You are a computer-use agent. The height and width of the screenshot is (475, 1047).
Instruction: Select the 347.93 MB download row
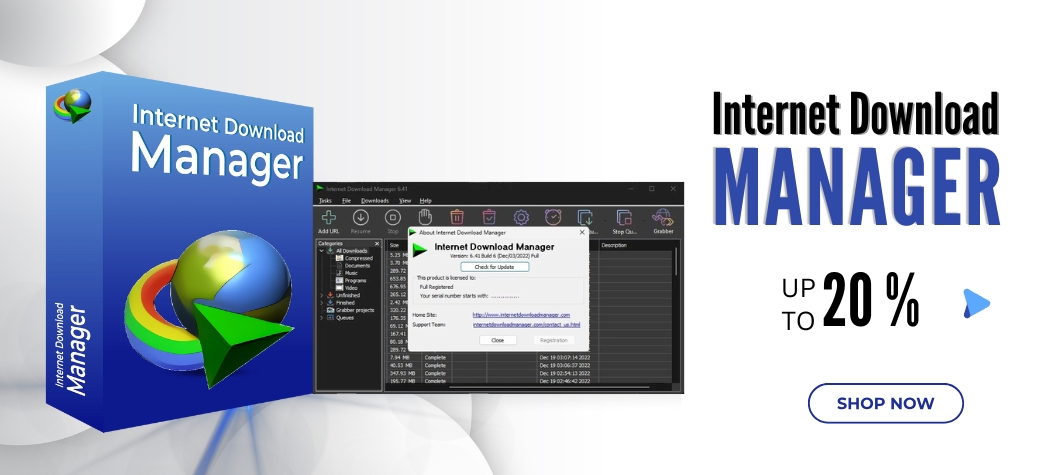pyautogui.click(x=529, y=373)
